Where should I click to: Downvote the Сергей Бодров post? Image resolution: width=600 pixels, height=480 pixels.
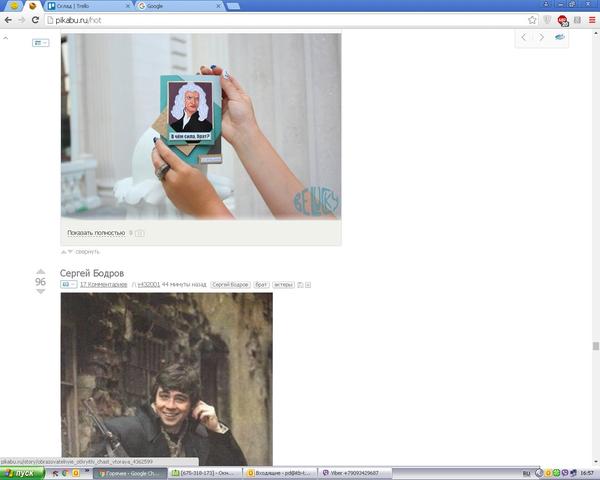[41, 292]
